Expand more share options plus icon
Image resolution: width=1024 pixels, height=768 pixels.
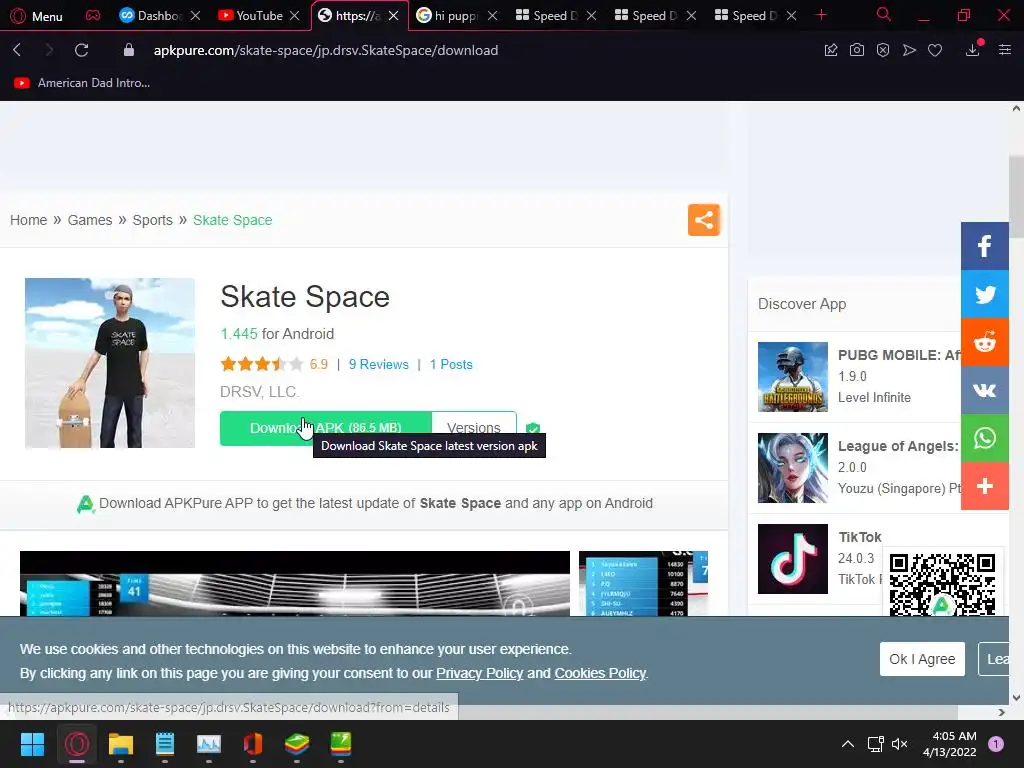point(985,486)
